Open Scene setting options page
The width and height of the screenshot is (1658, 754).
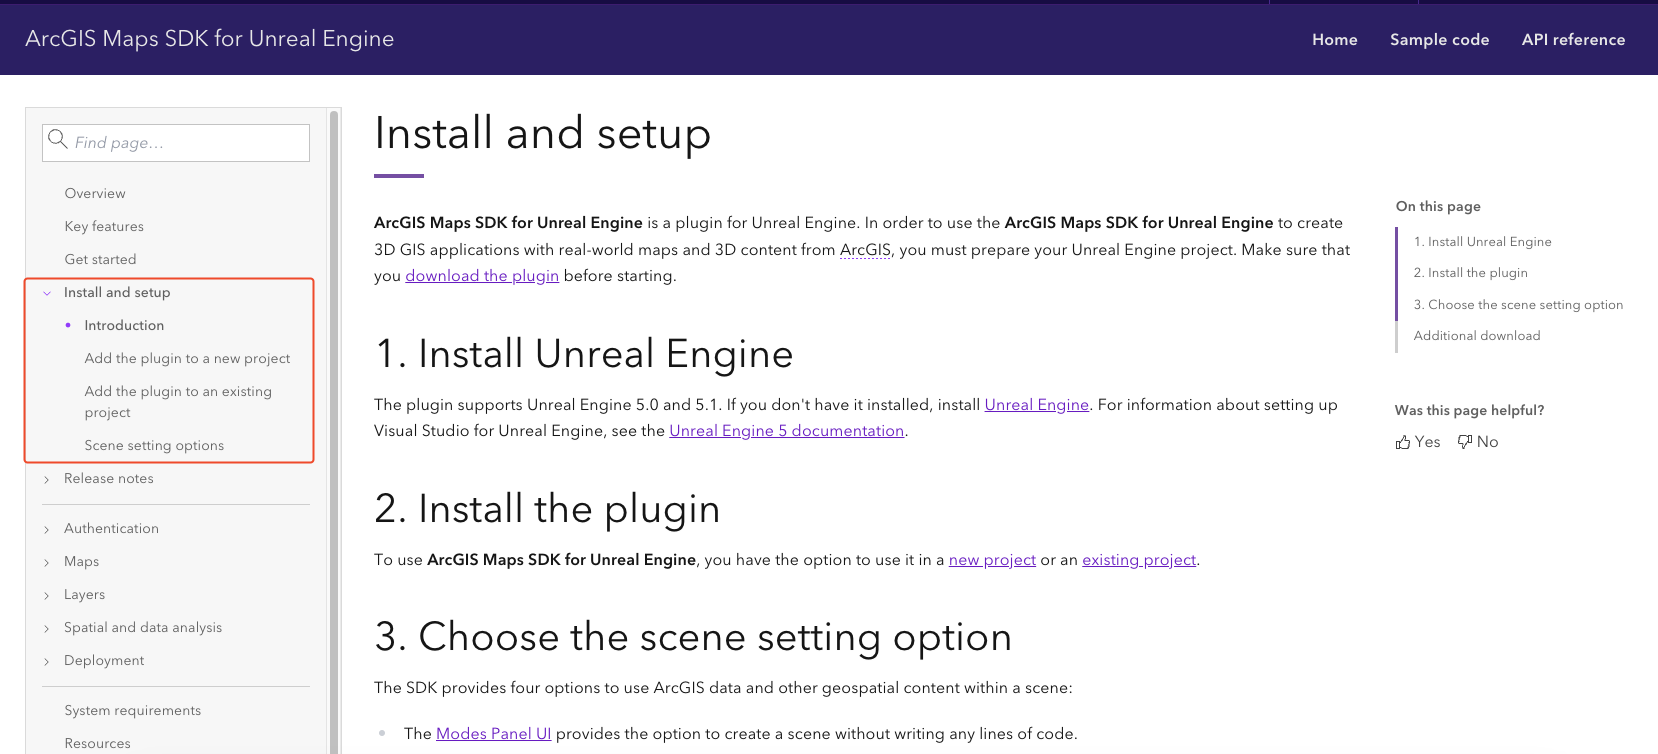point(154,446)
